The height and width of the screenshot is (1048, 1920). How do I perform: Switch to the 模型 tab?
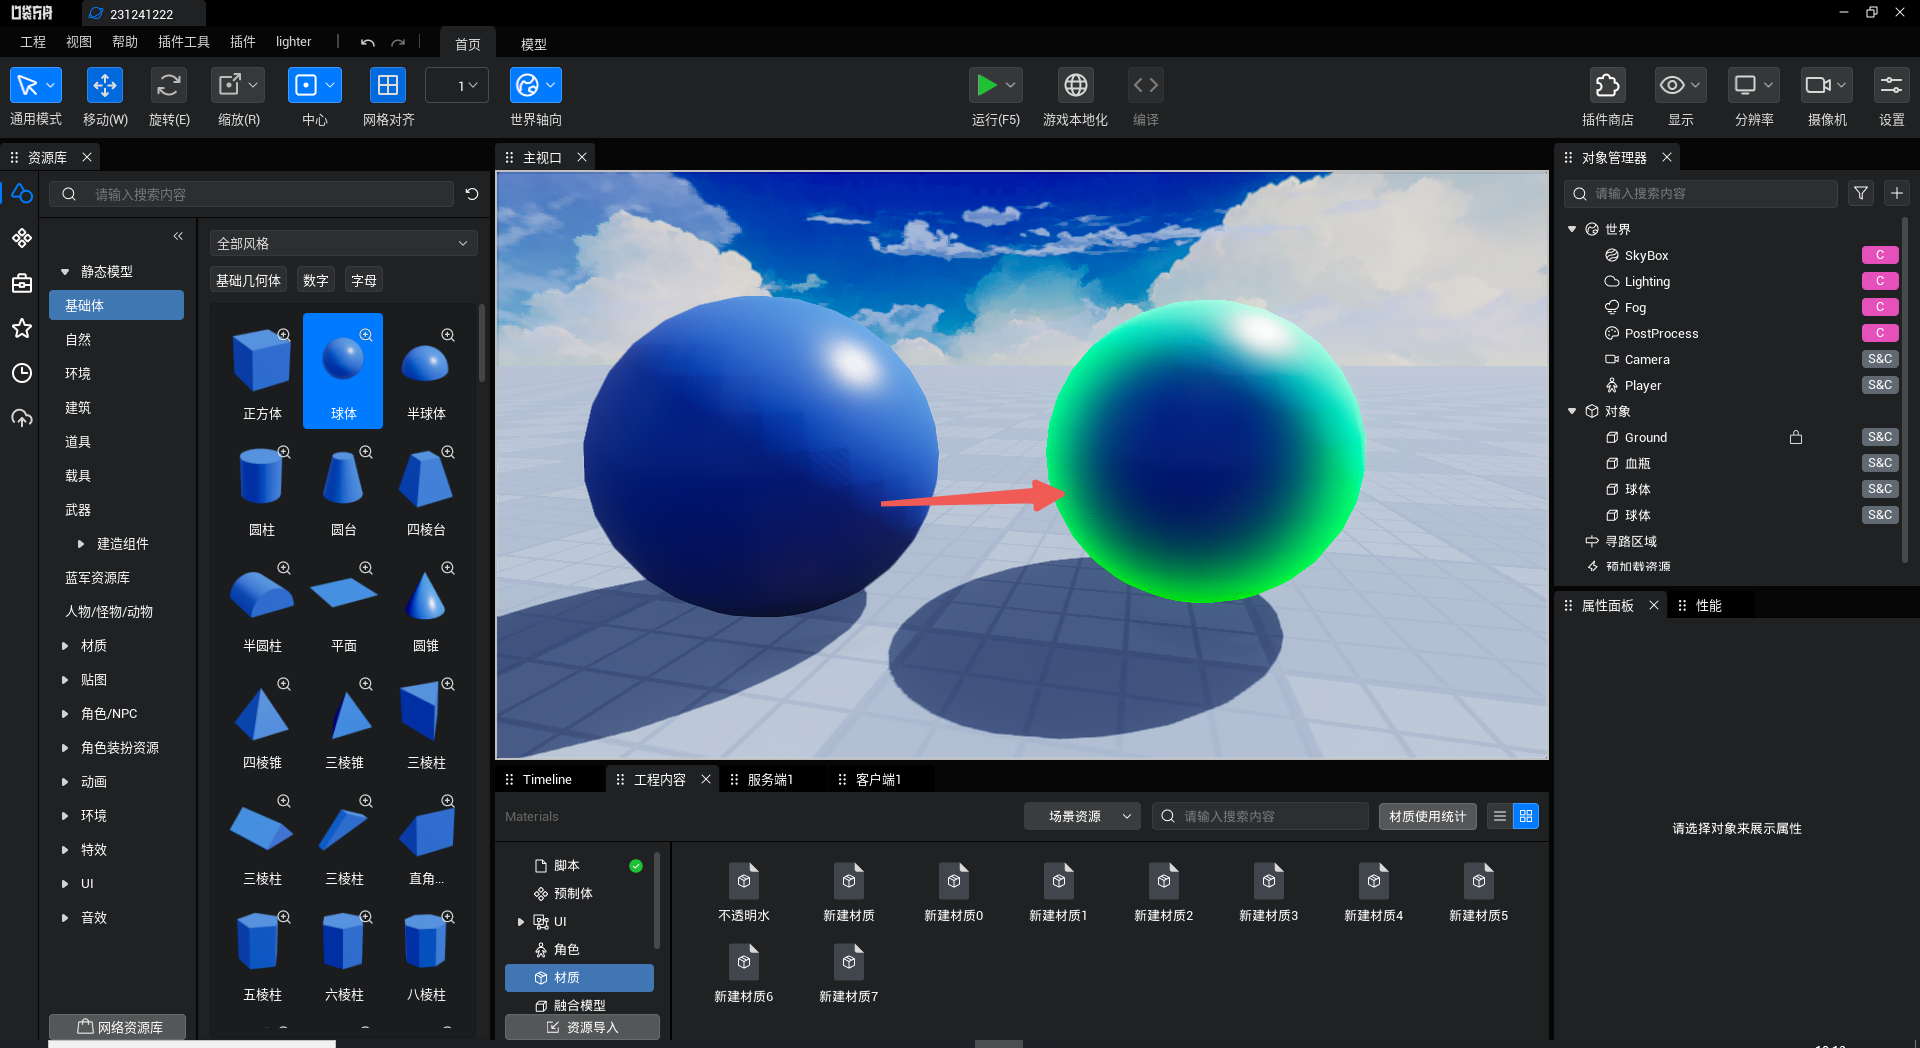pyautogui.click(x=534, y=44)
